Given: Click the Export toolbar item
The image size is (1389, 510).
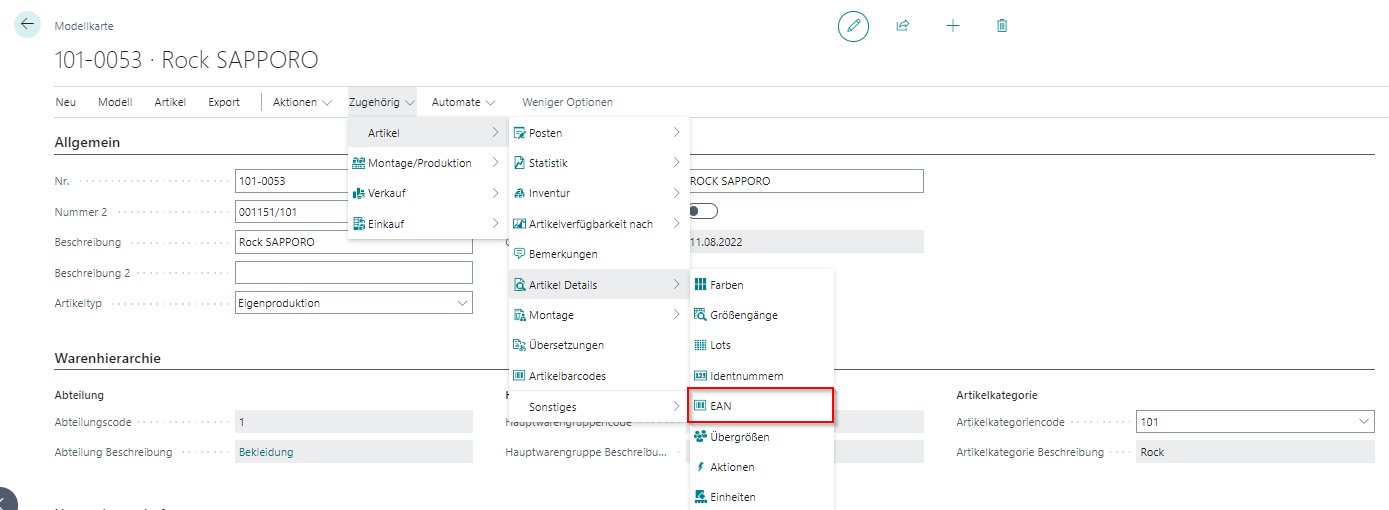Looking at the screenshot, I should [224, 102].
